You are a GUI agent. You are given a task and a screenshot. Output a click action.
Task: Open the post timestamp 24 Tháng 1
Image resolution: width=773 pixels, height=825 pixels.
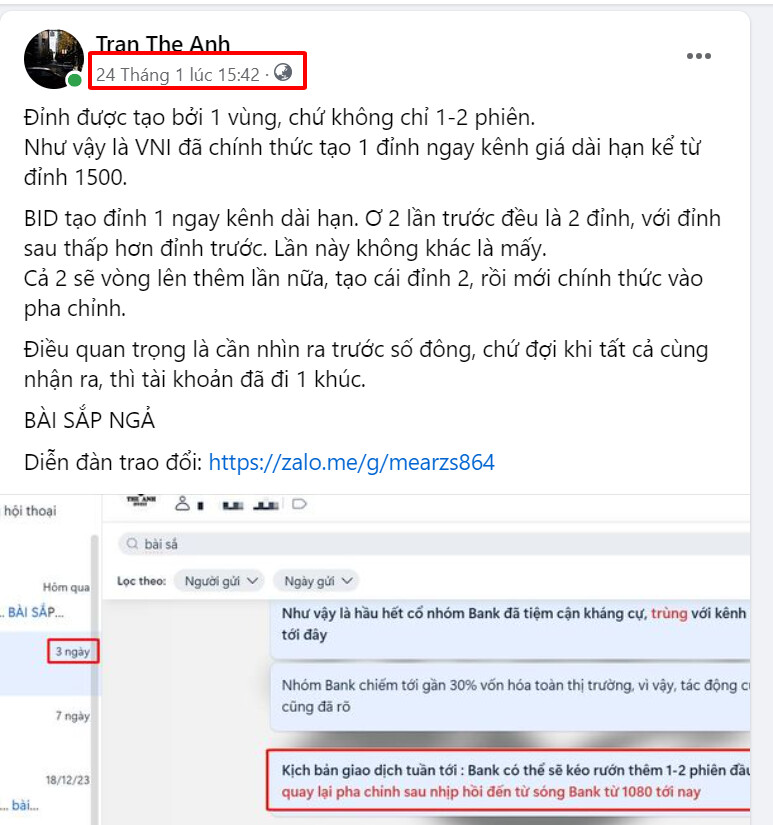[x=177, y=75]
